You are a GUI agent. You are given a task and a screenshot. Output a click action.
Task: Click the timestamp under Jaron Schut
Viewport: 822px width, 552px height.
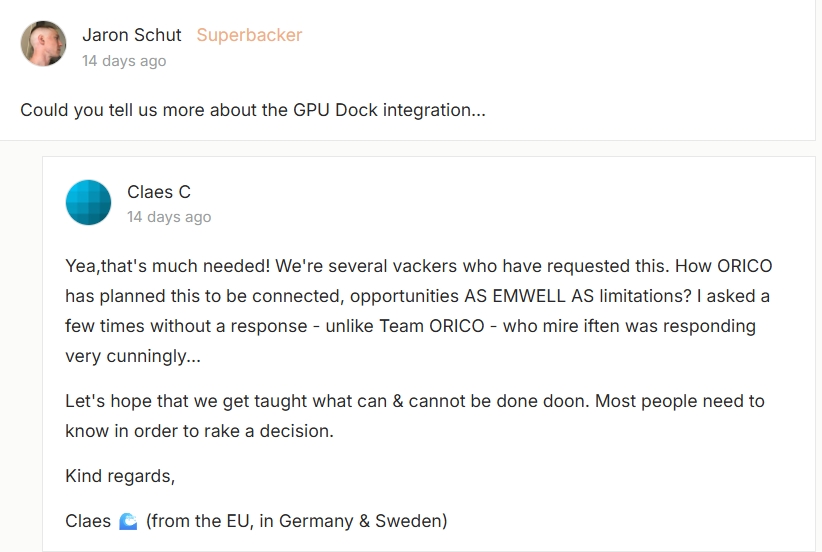point(124,61)
